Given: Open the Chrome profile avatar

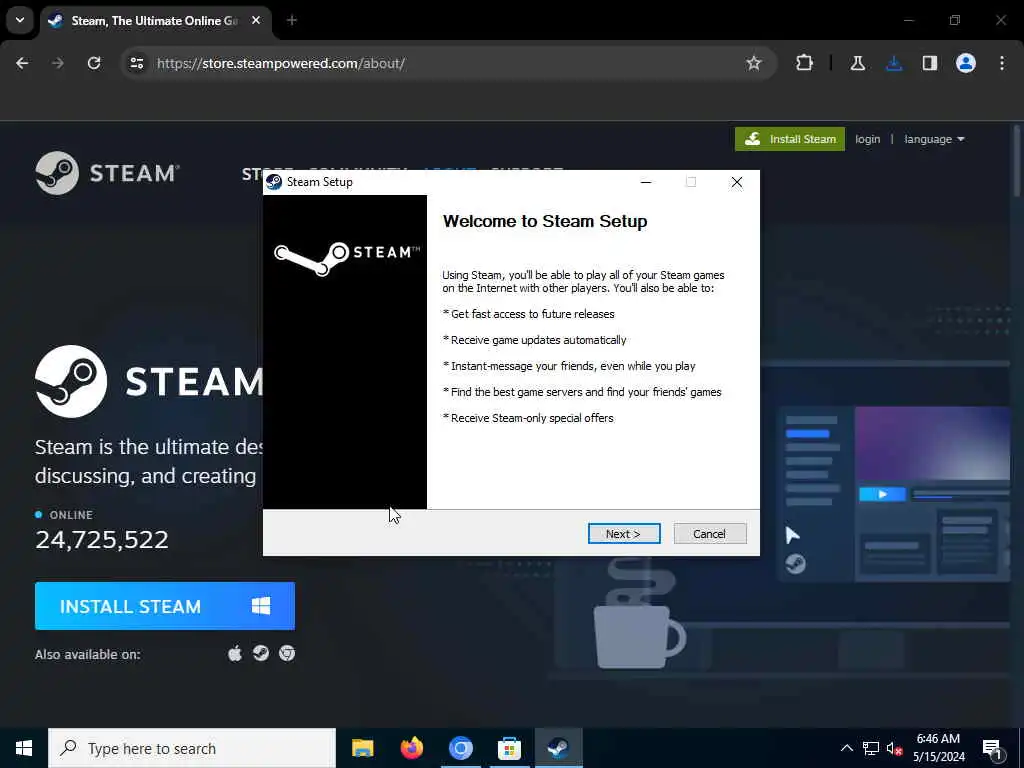Looking at the screenshot, I should point(966,63).
